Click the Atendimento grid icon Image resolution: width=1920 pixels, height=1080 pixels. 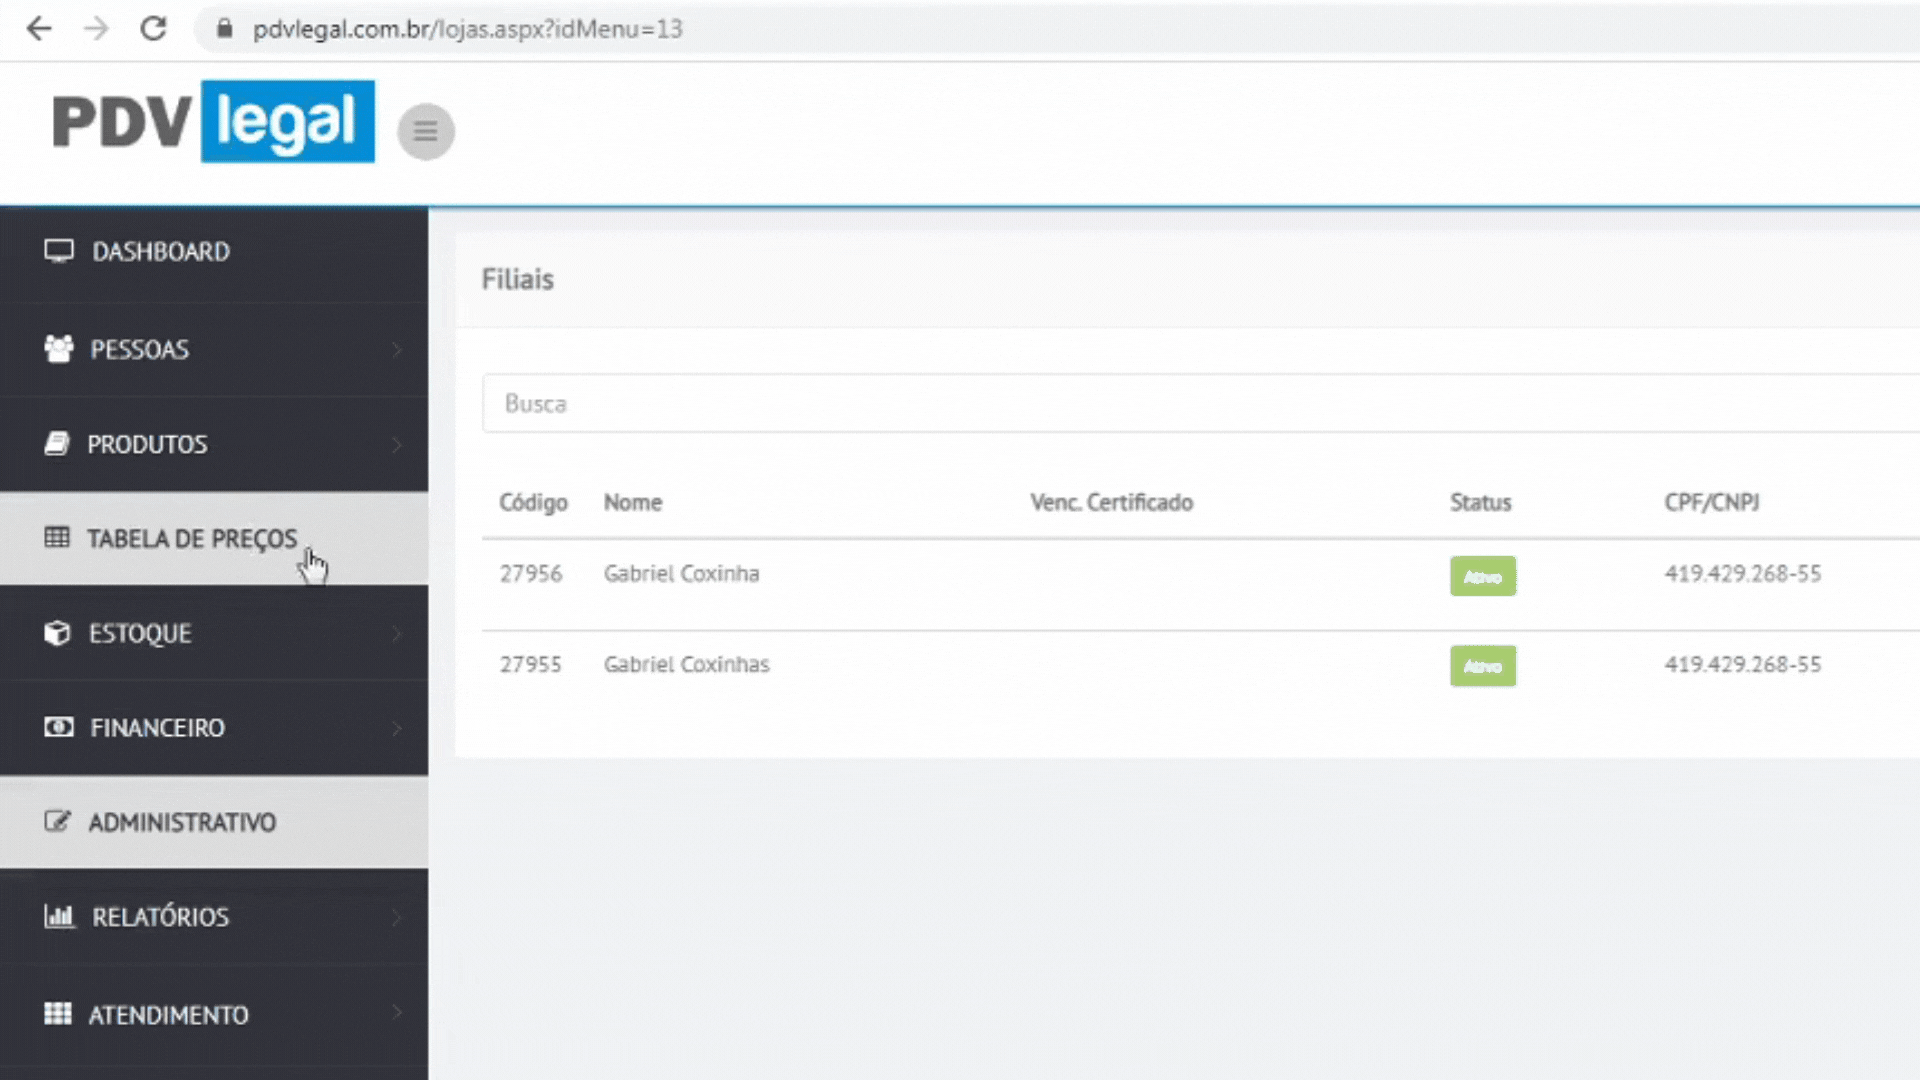[x=58, y=1014]
